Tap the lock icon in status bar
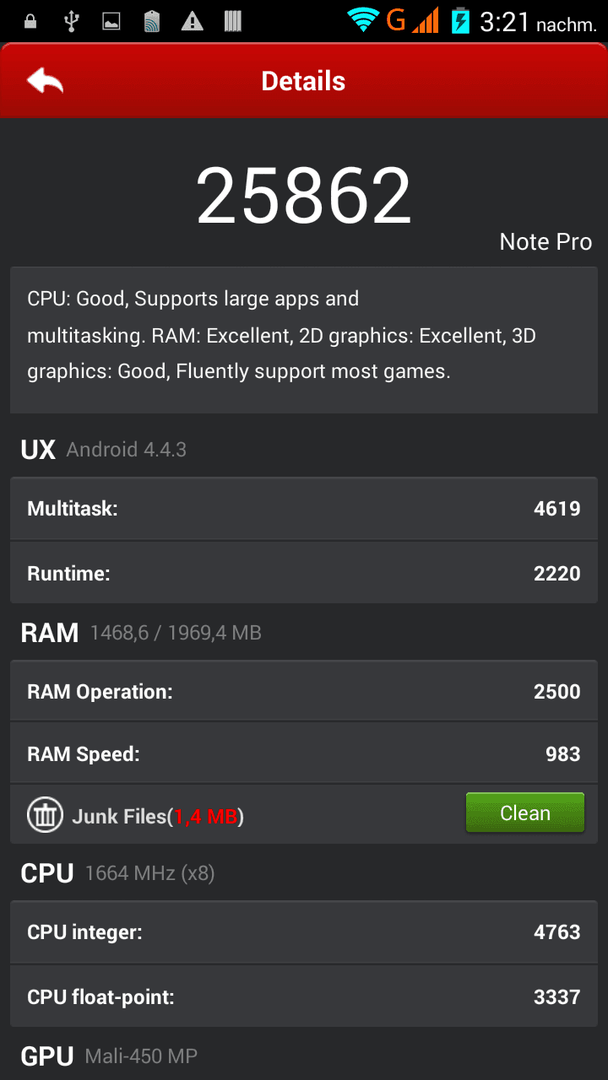The height and width of the screenshot is (1080, 608). 30,21
